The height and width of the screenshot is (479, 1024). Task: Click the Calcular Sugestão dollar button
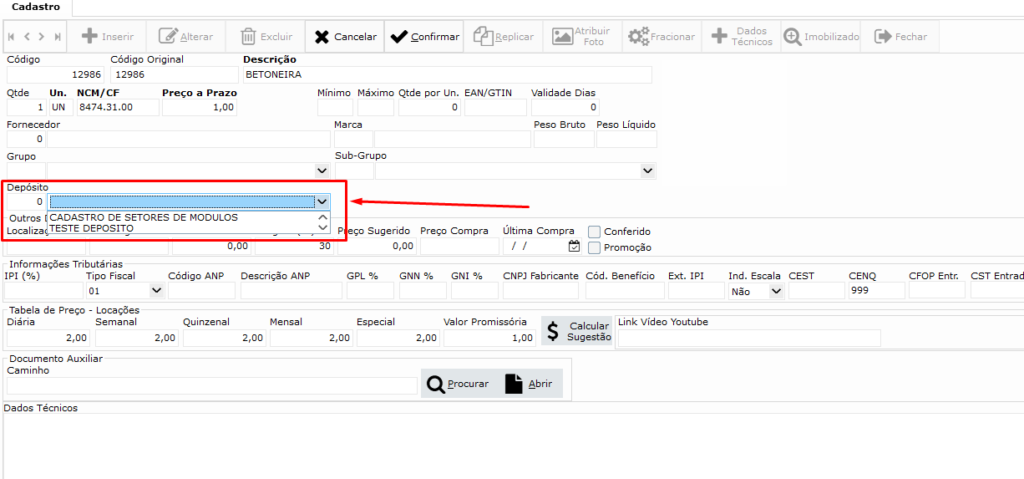575,332
